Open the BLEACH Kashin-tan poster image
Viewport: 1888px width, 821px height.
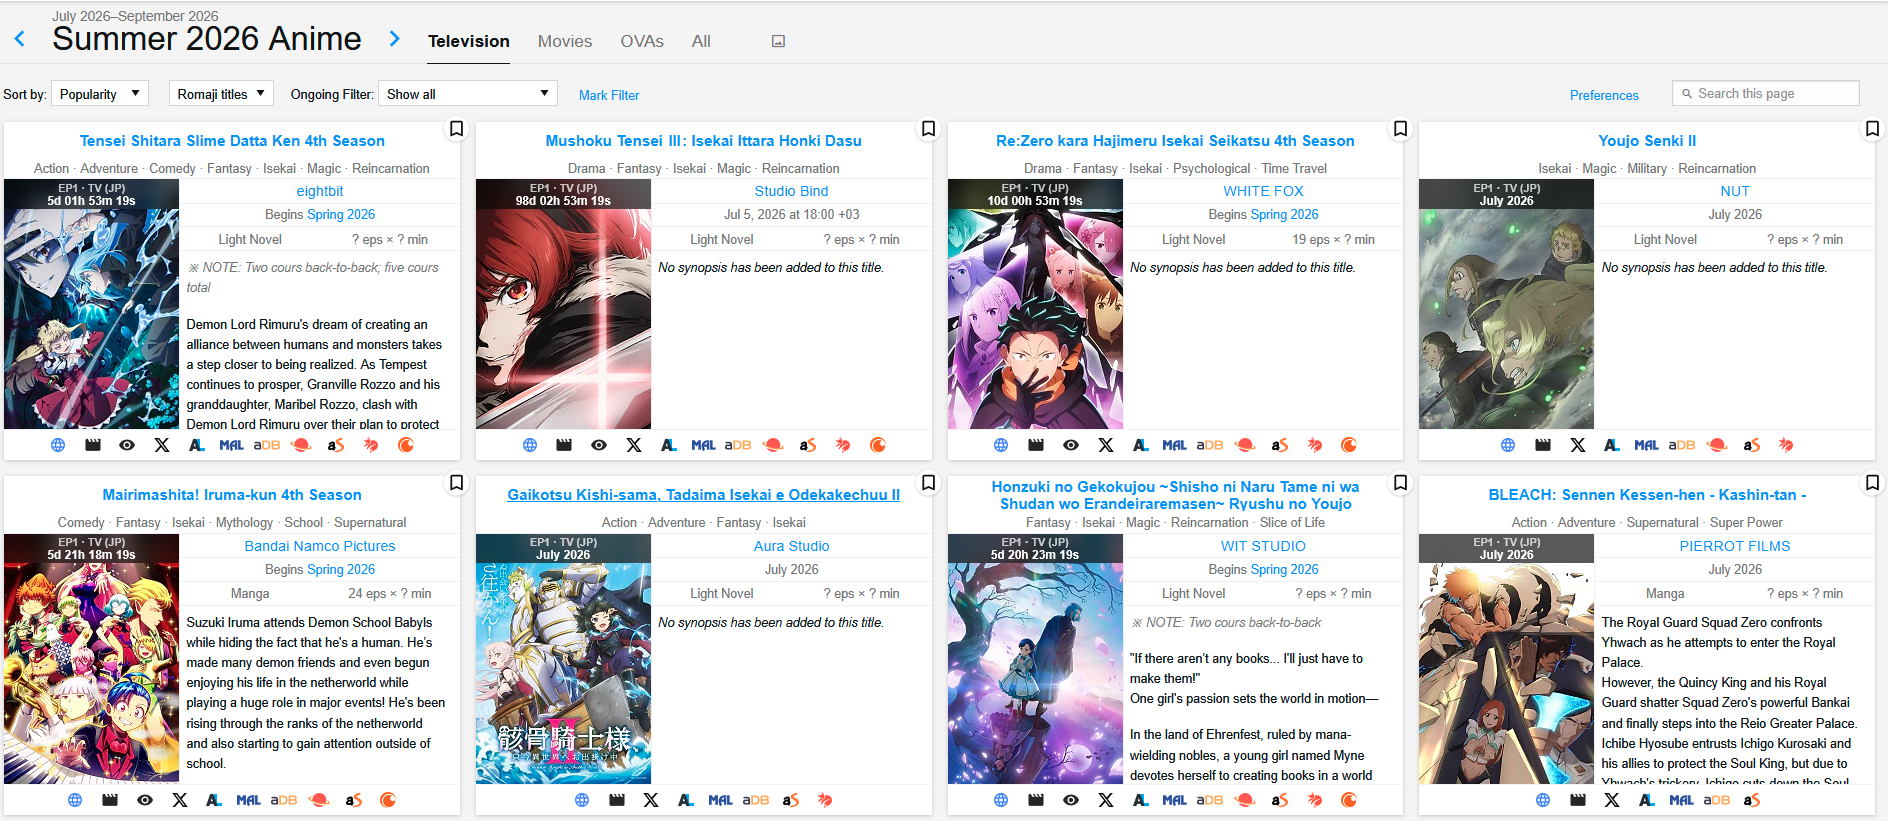point(1506,659)
